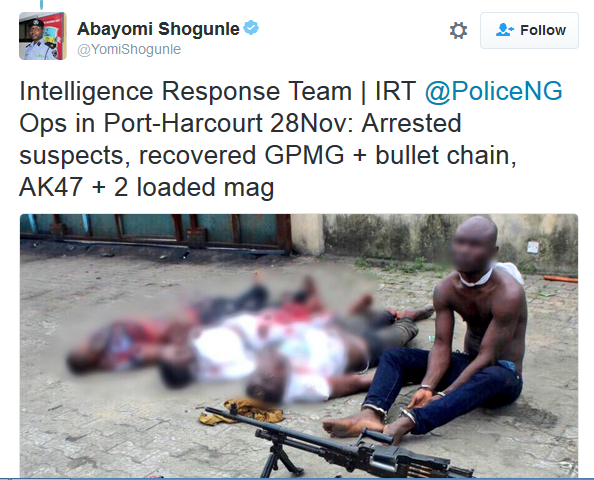
Task: Open Abayomi Shogunle's profile avatar
Action: [x=43, y=36]
